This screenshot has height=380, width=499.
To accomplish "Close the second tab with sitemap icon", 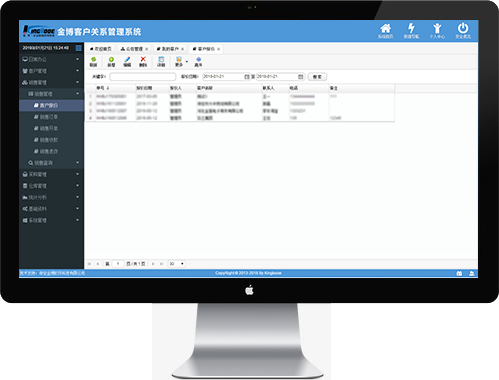I will pyautogui.click(x=147, y=49).
